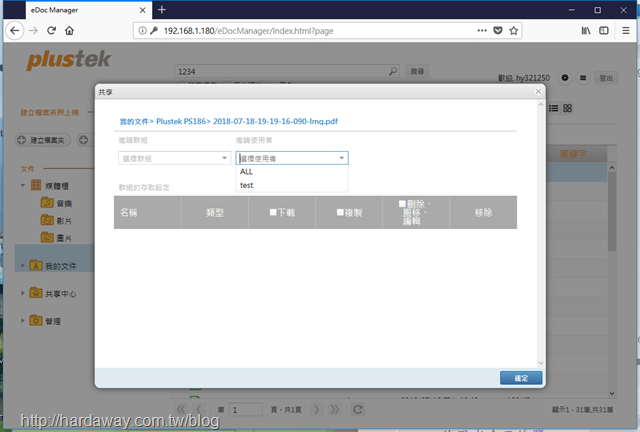Go to first page in pagination
Image resolution: width=640 pixels, height=432 pixels.
(182, 410)
